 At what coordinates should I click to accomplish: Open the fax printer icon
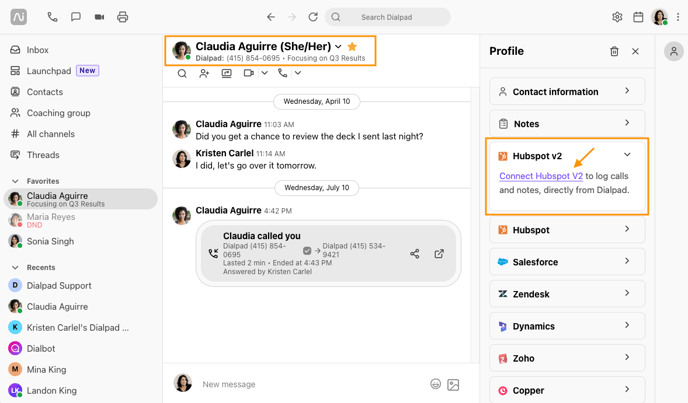coord(122,17)
